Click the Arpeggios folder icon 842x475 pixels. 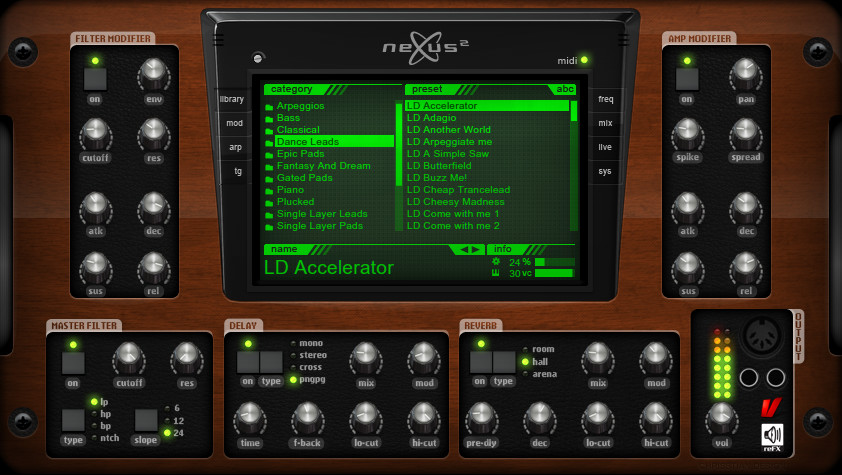click(x=269, y=106)
